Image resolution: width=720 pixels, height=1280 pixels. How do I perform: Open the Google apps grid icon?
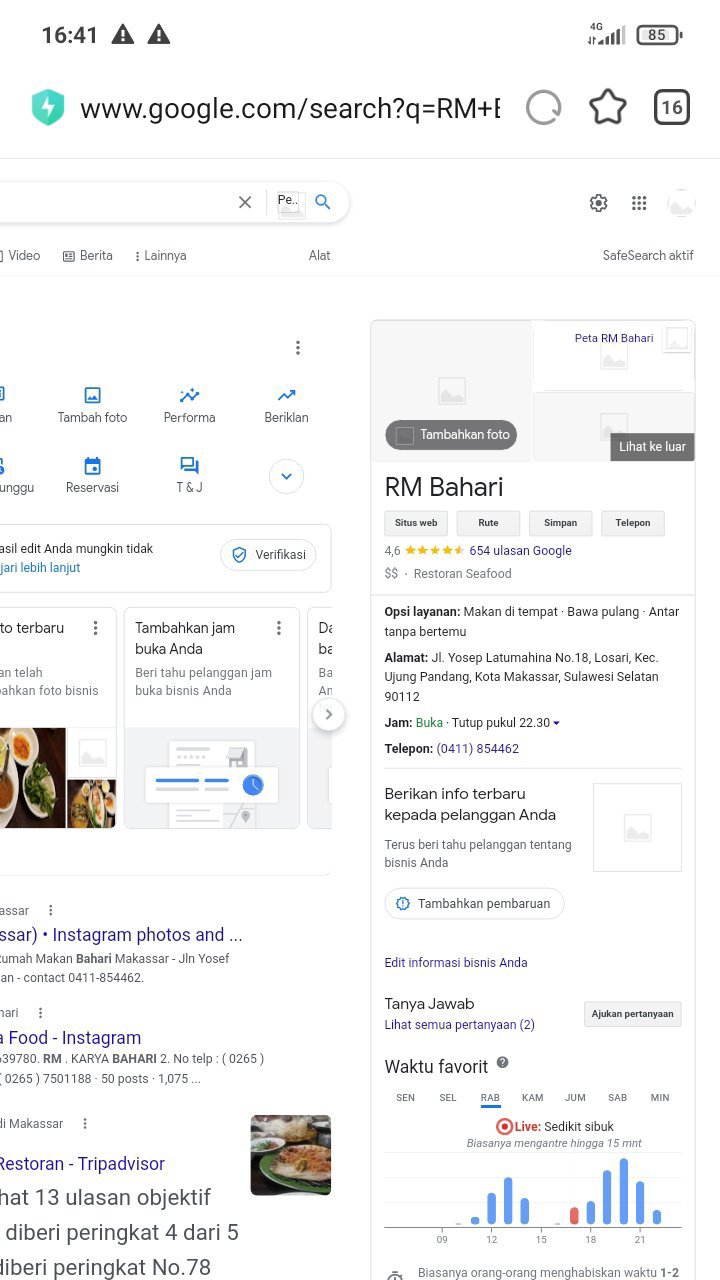point(639,203)
